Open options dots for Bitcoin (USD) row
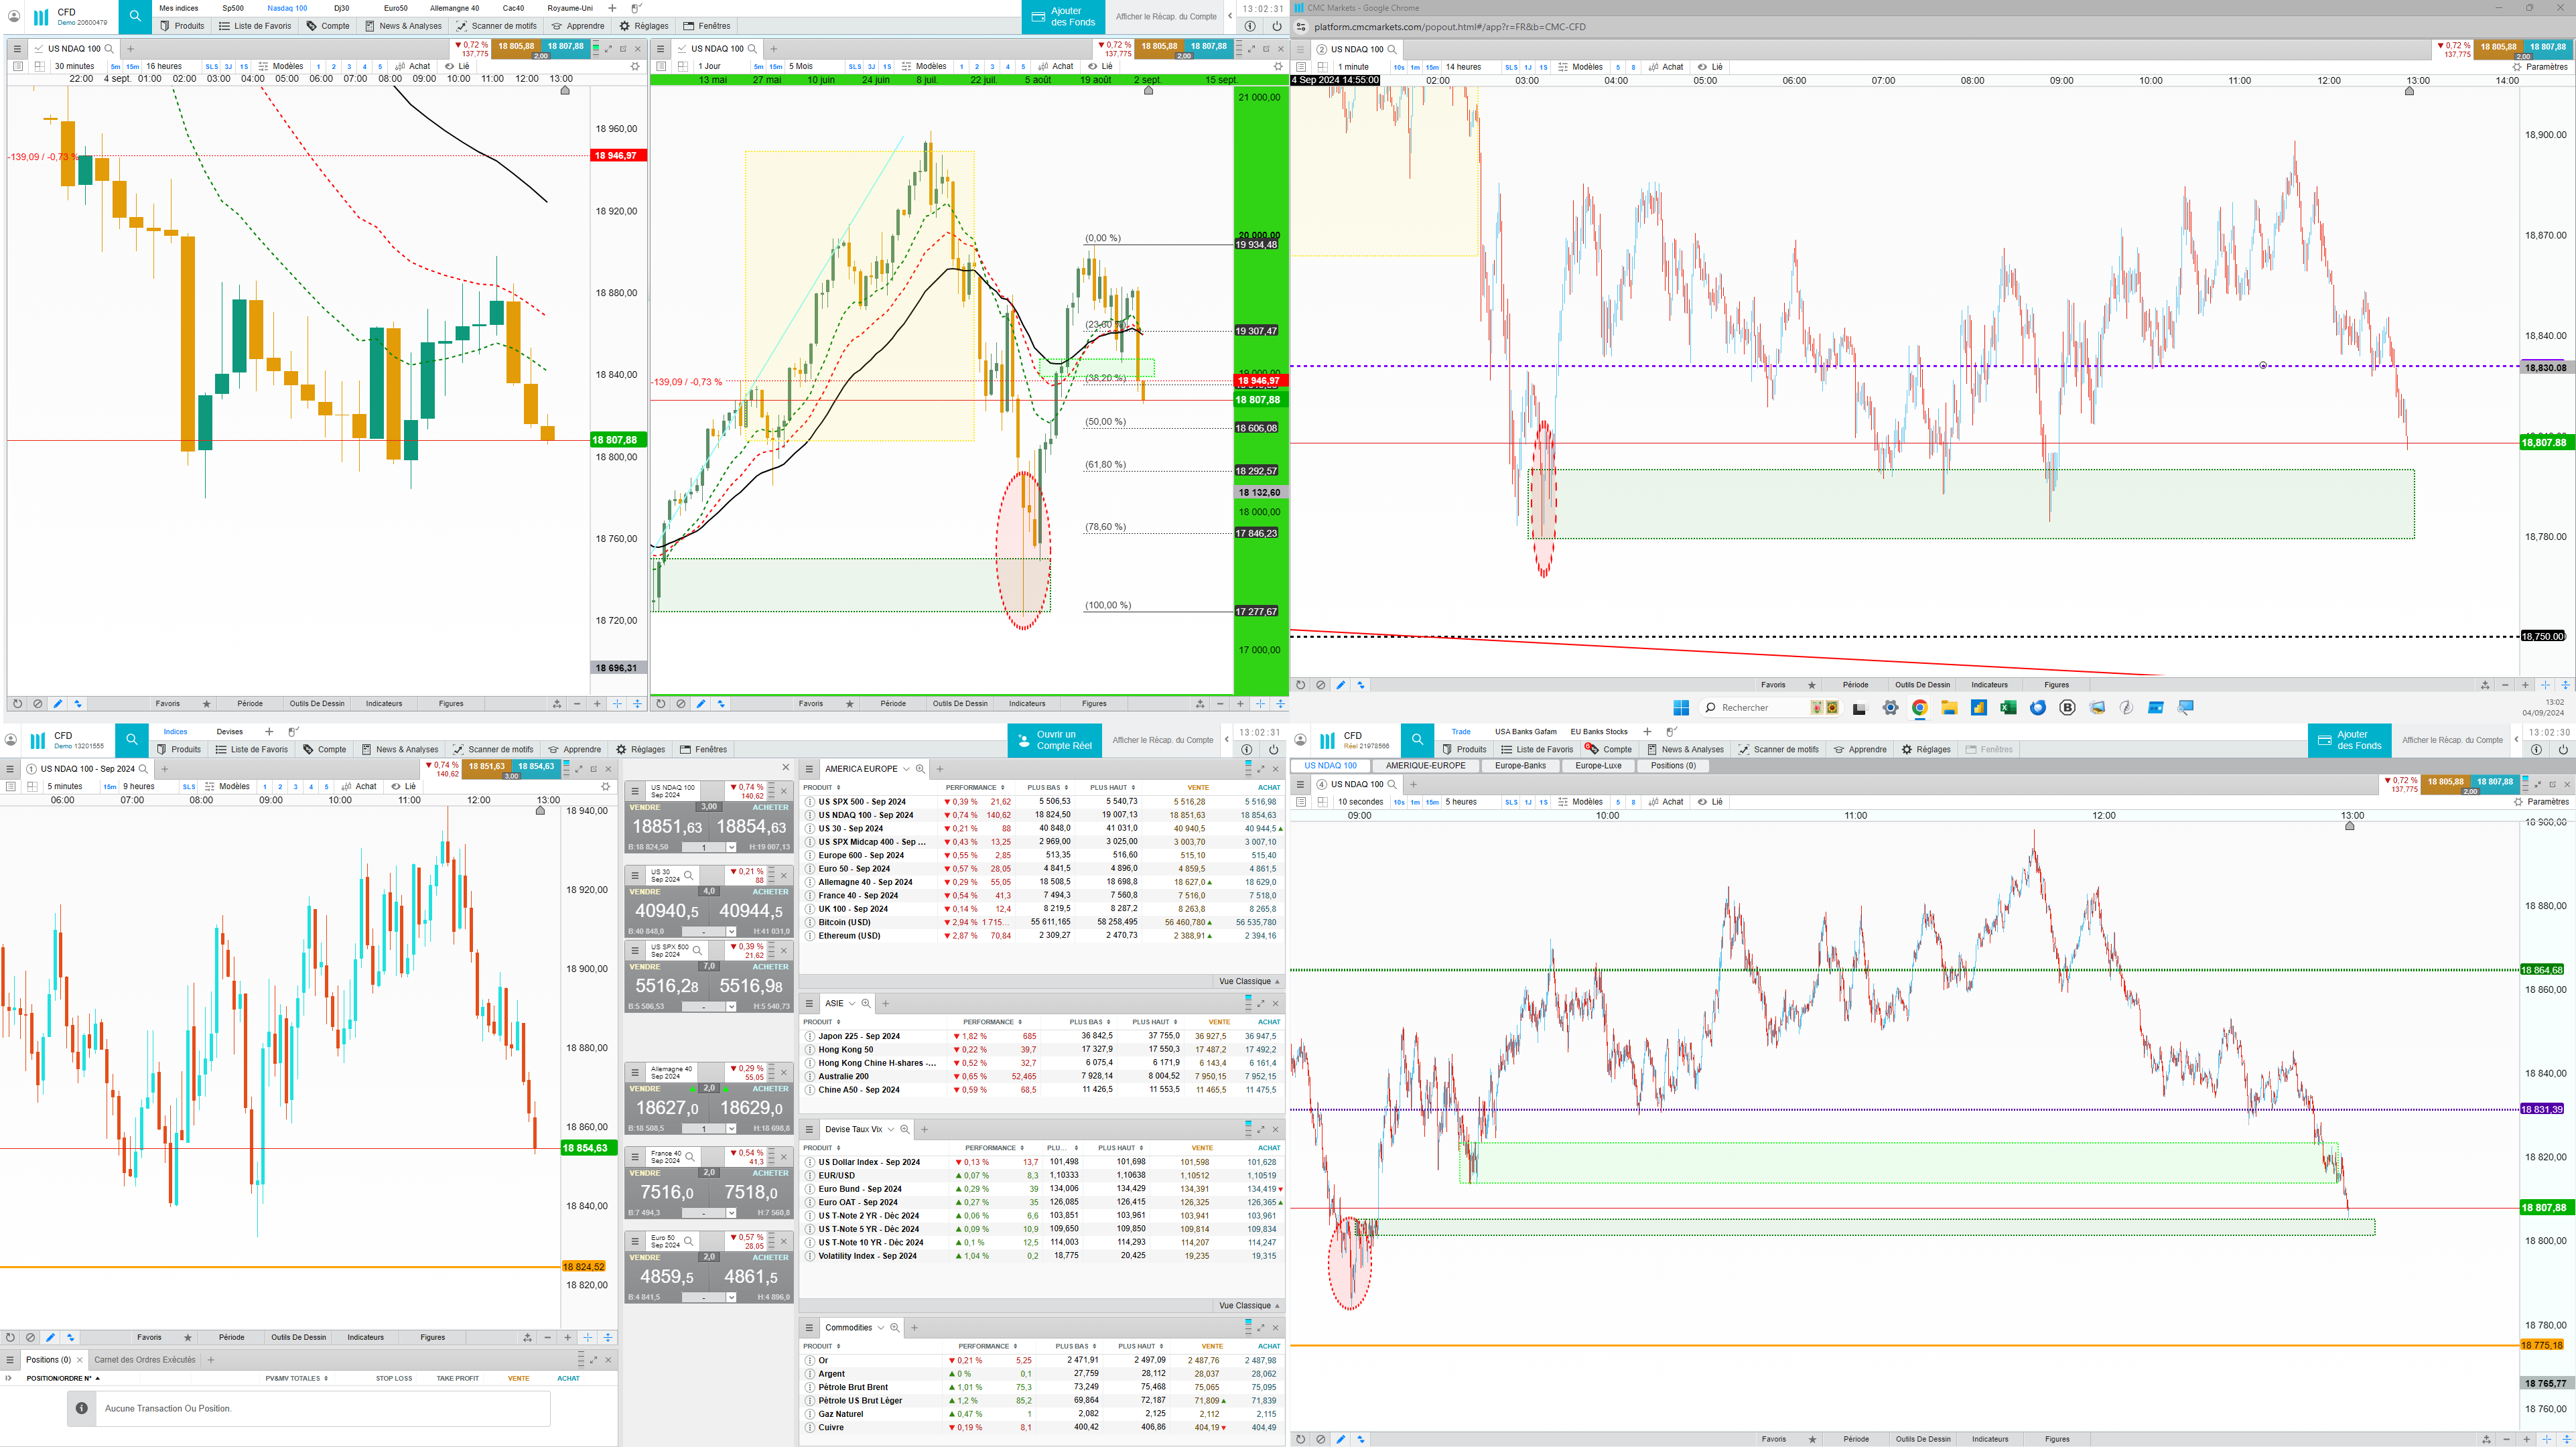The image size is (2576, 1447). coord(810,922)
